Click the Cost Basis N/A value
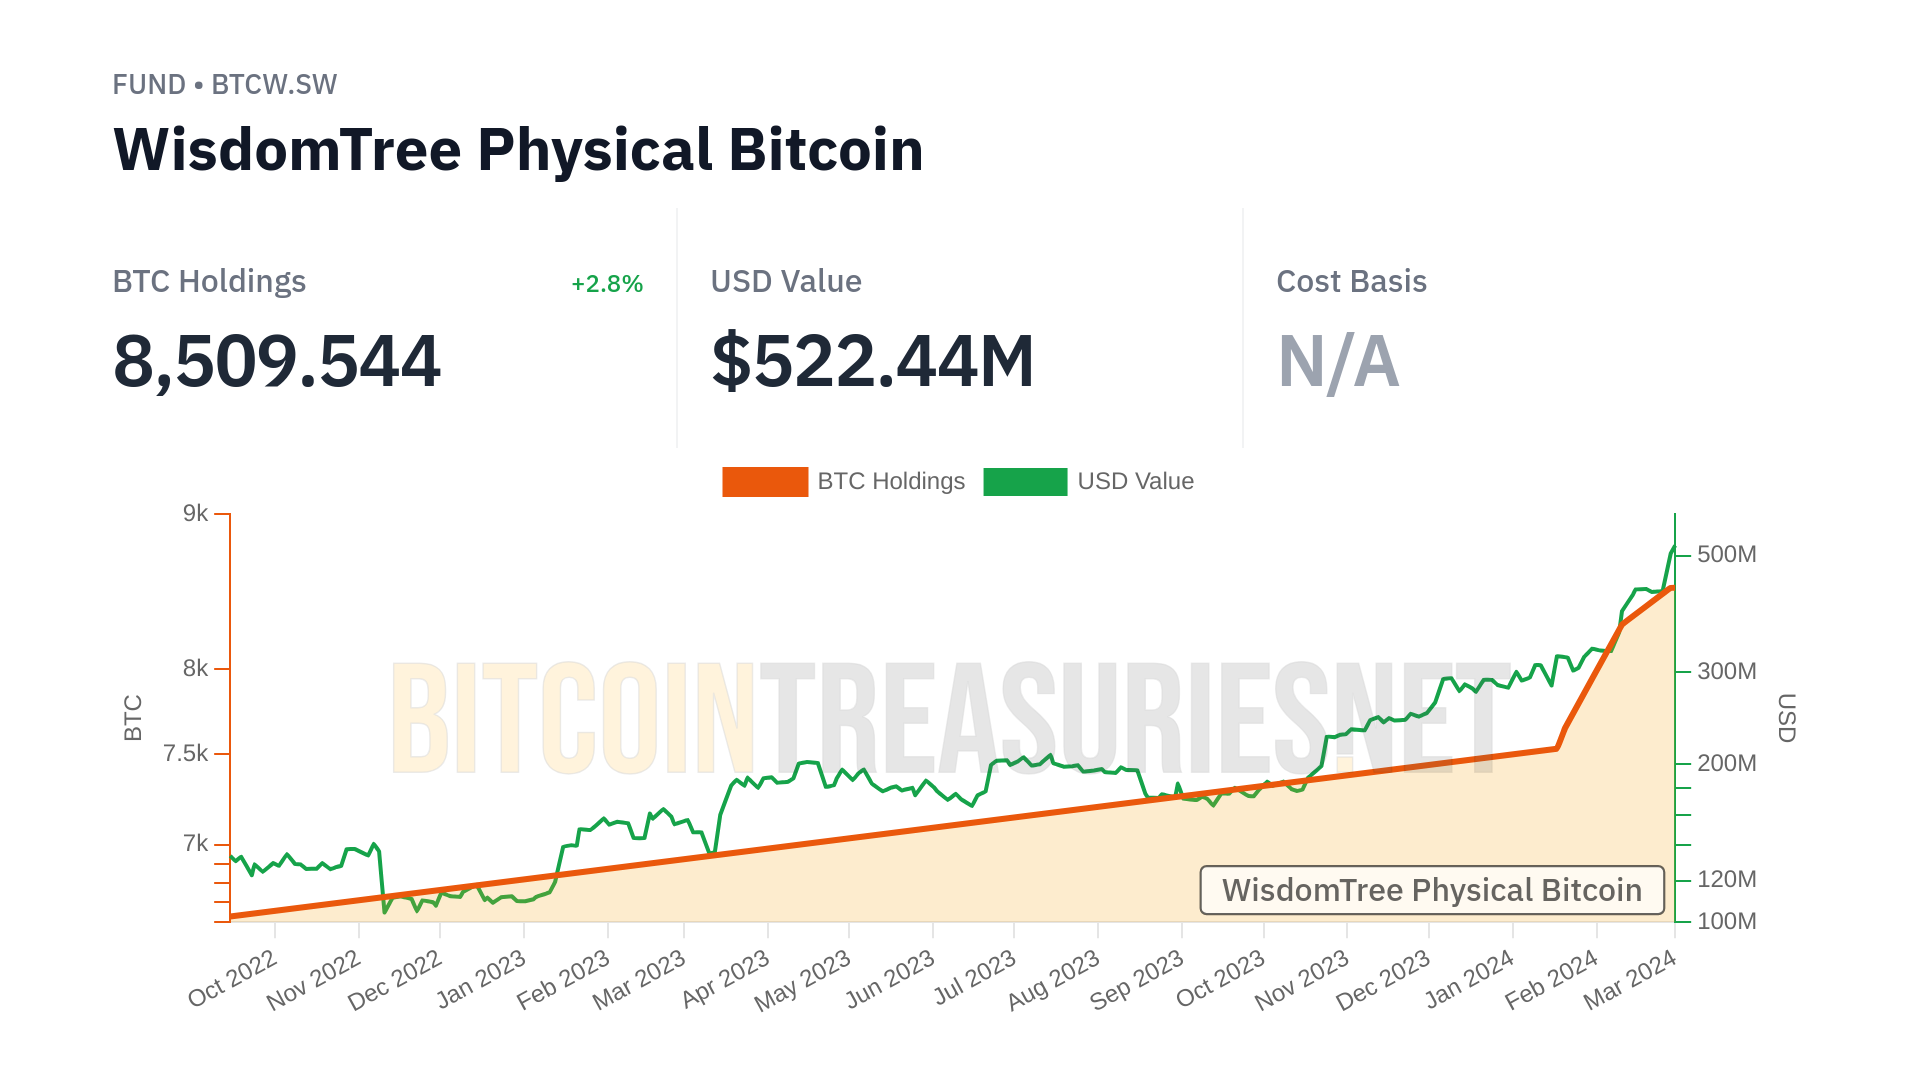1920x1080 pixels. click(1338, 361)
